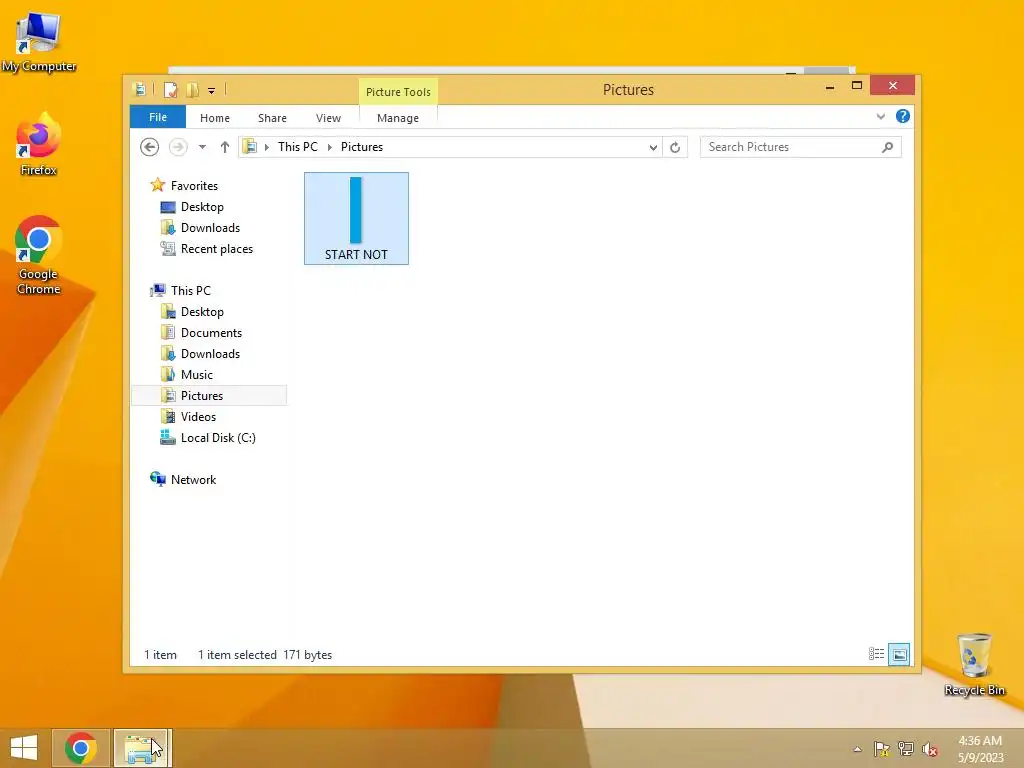
Task: Open Google Chrome from the taskbar
Action: [x=80, y=748]
